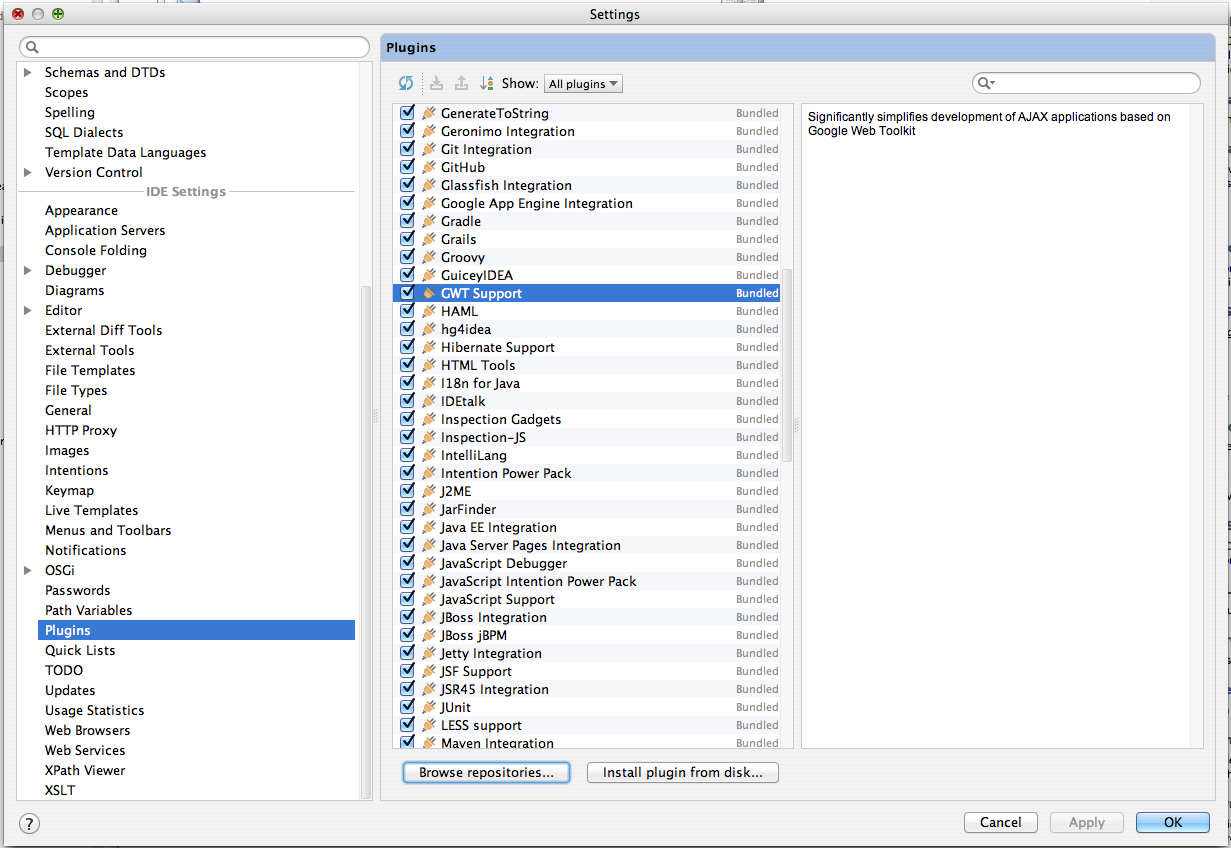This screenshot has width=1231, height=848.
Task: Click Install plugin from disk button
Action: tap(683, 772)
